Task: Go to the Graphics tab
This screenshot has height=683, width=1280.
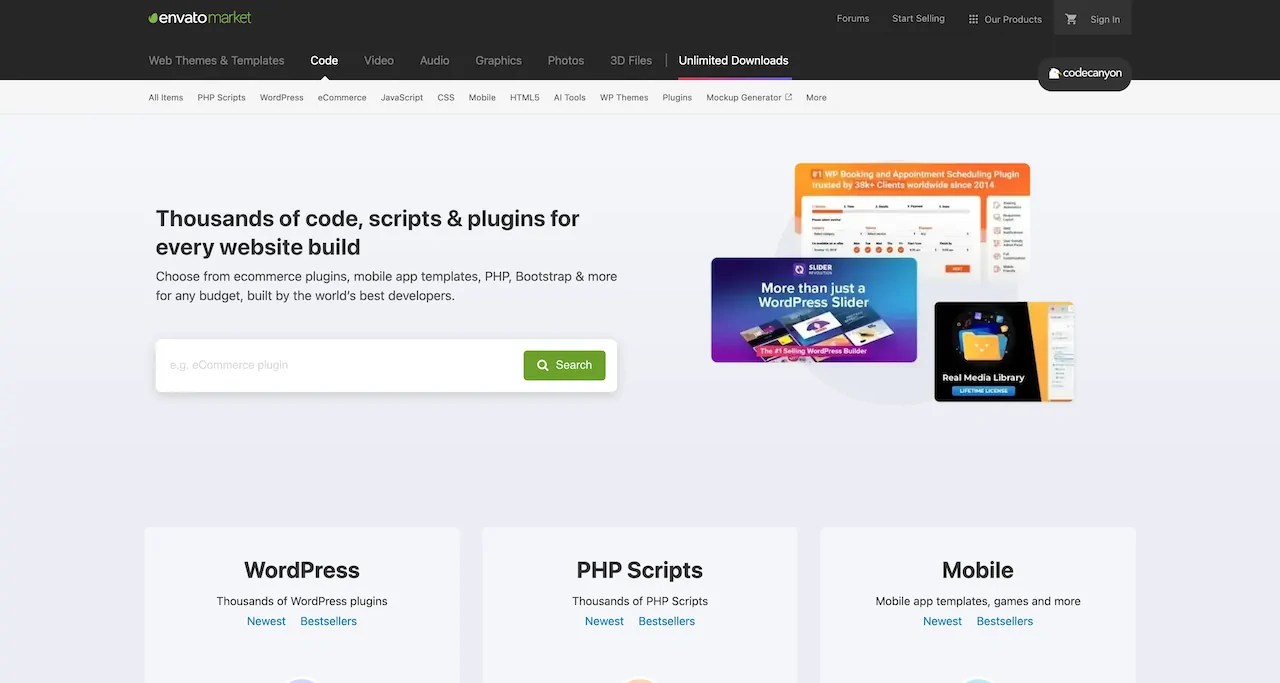Action: (x=498, y=60)
